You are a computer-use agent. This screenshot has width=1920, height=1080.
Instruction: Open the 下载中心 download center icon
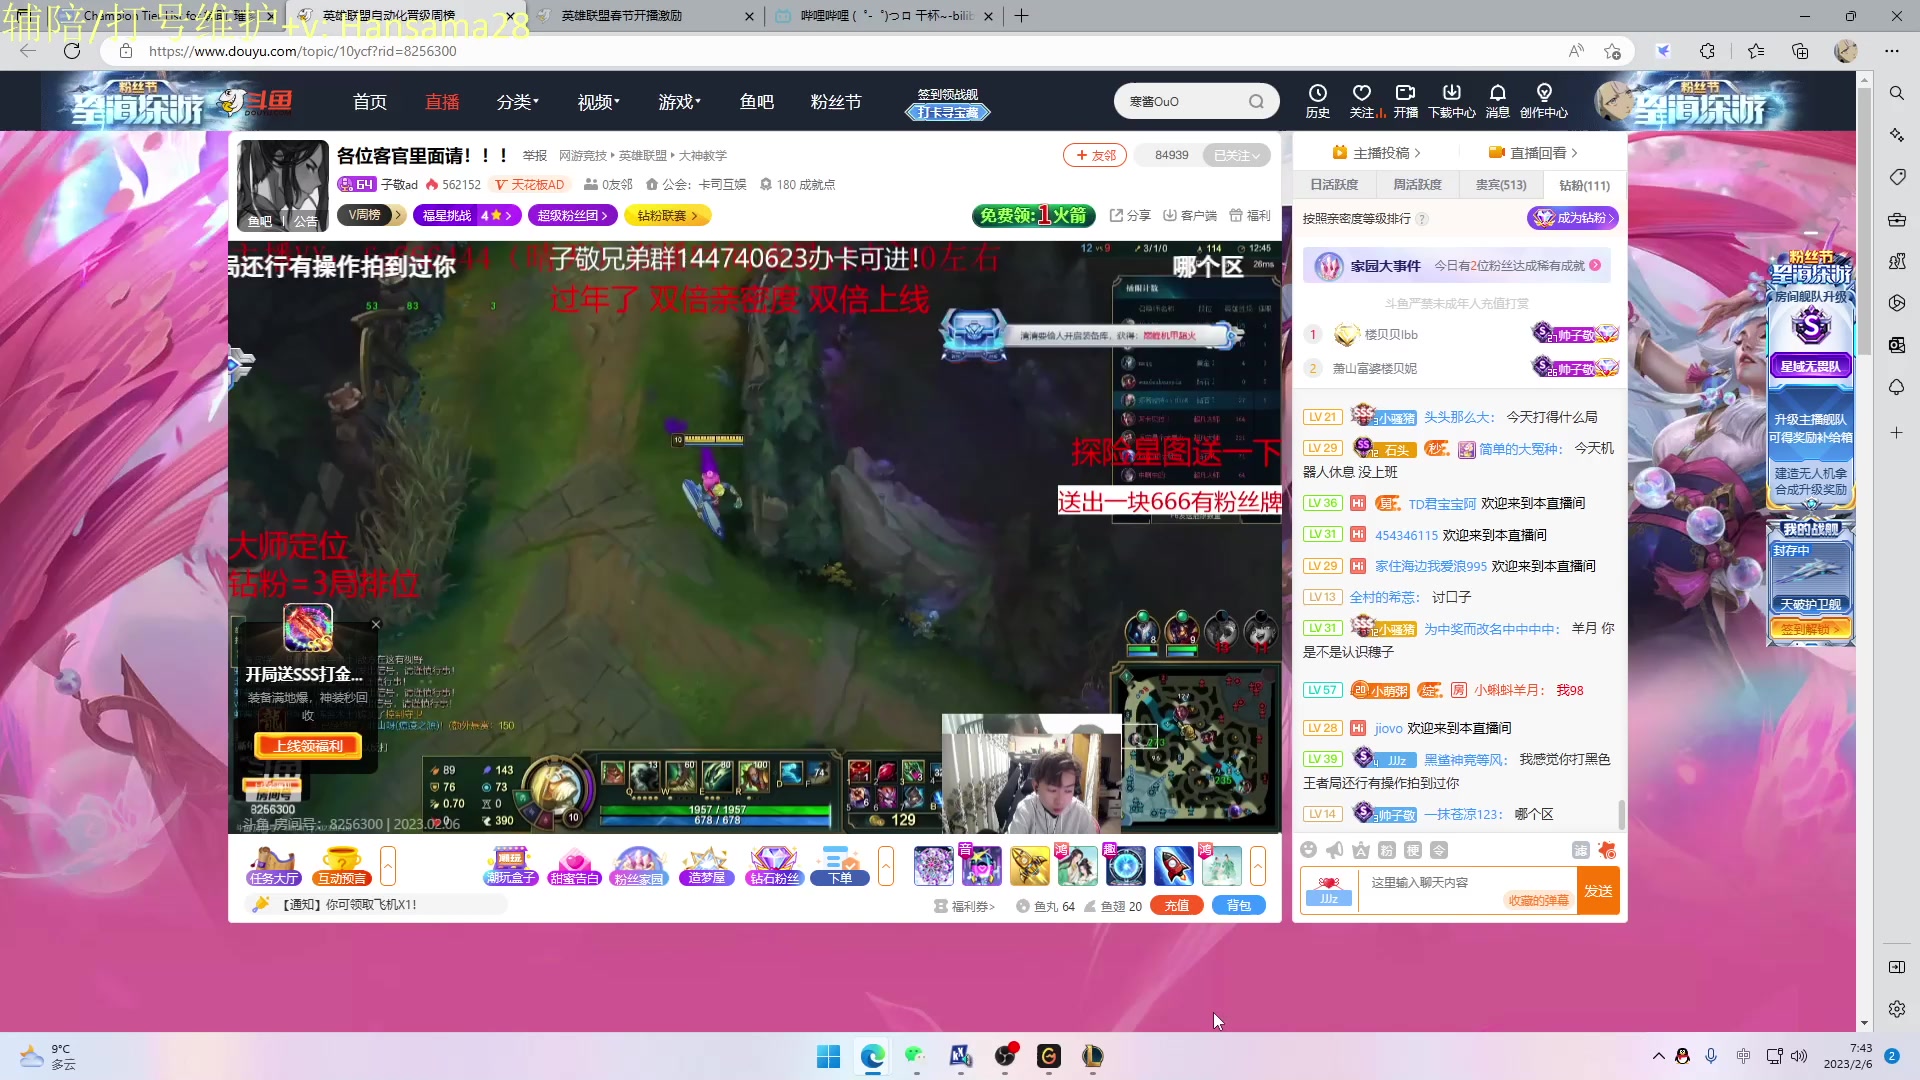click(x=1451, y=101)
